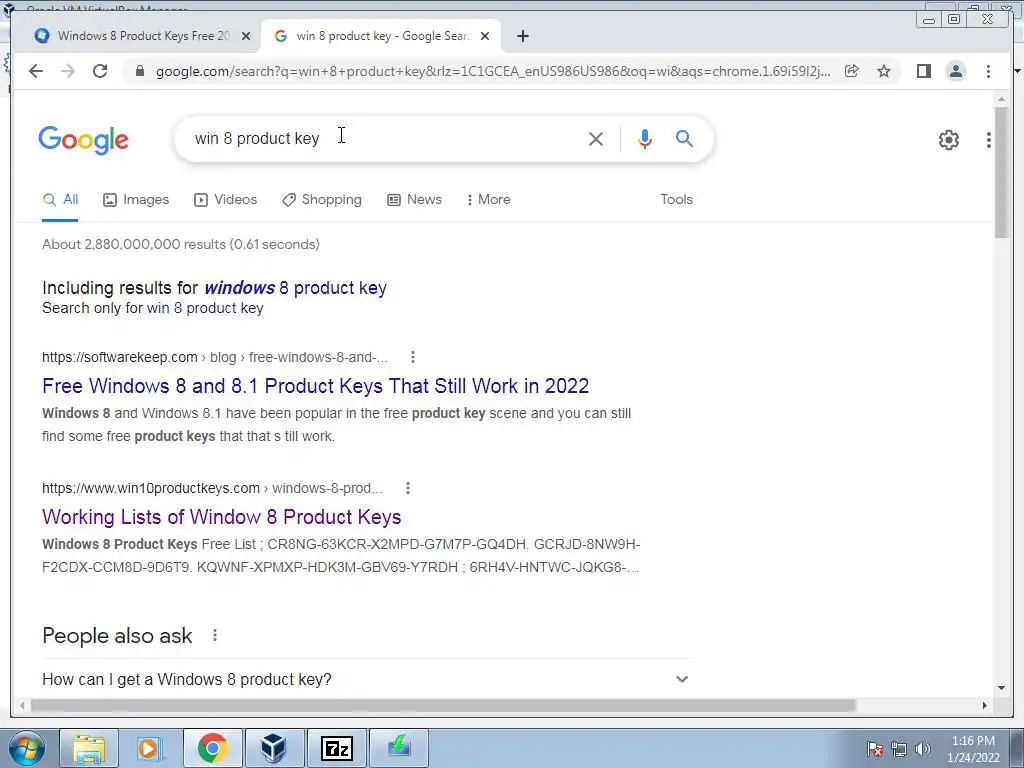Follow the windows 8 product key correction link

[295, 288]
